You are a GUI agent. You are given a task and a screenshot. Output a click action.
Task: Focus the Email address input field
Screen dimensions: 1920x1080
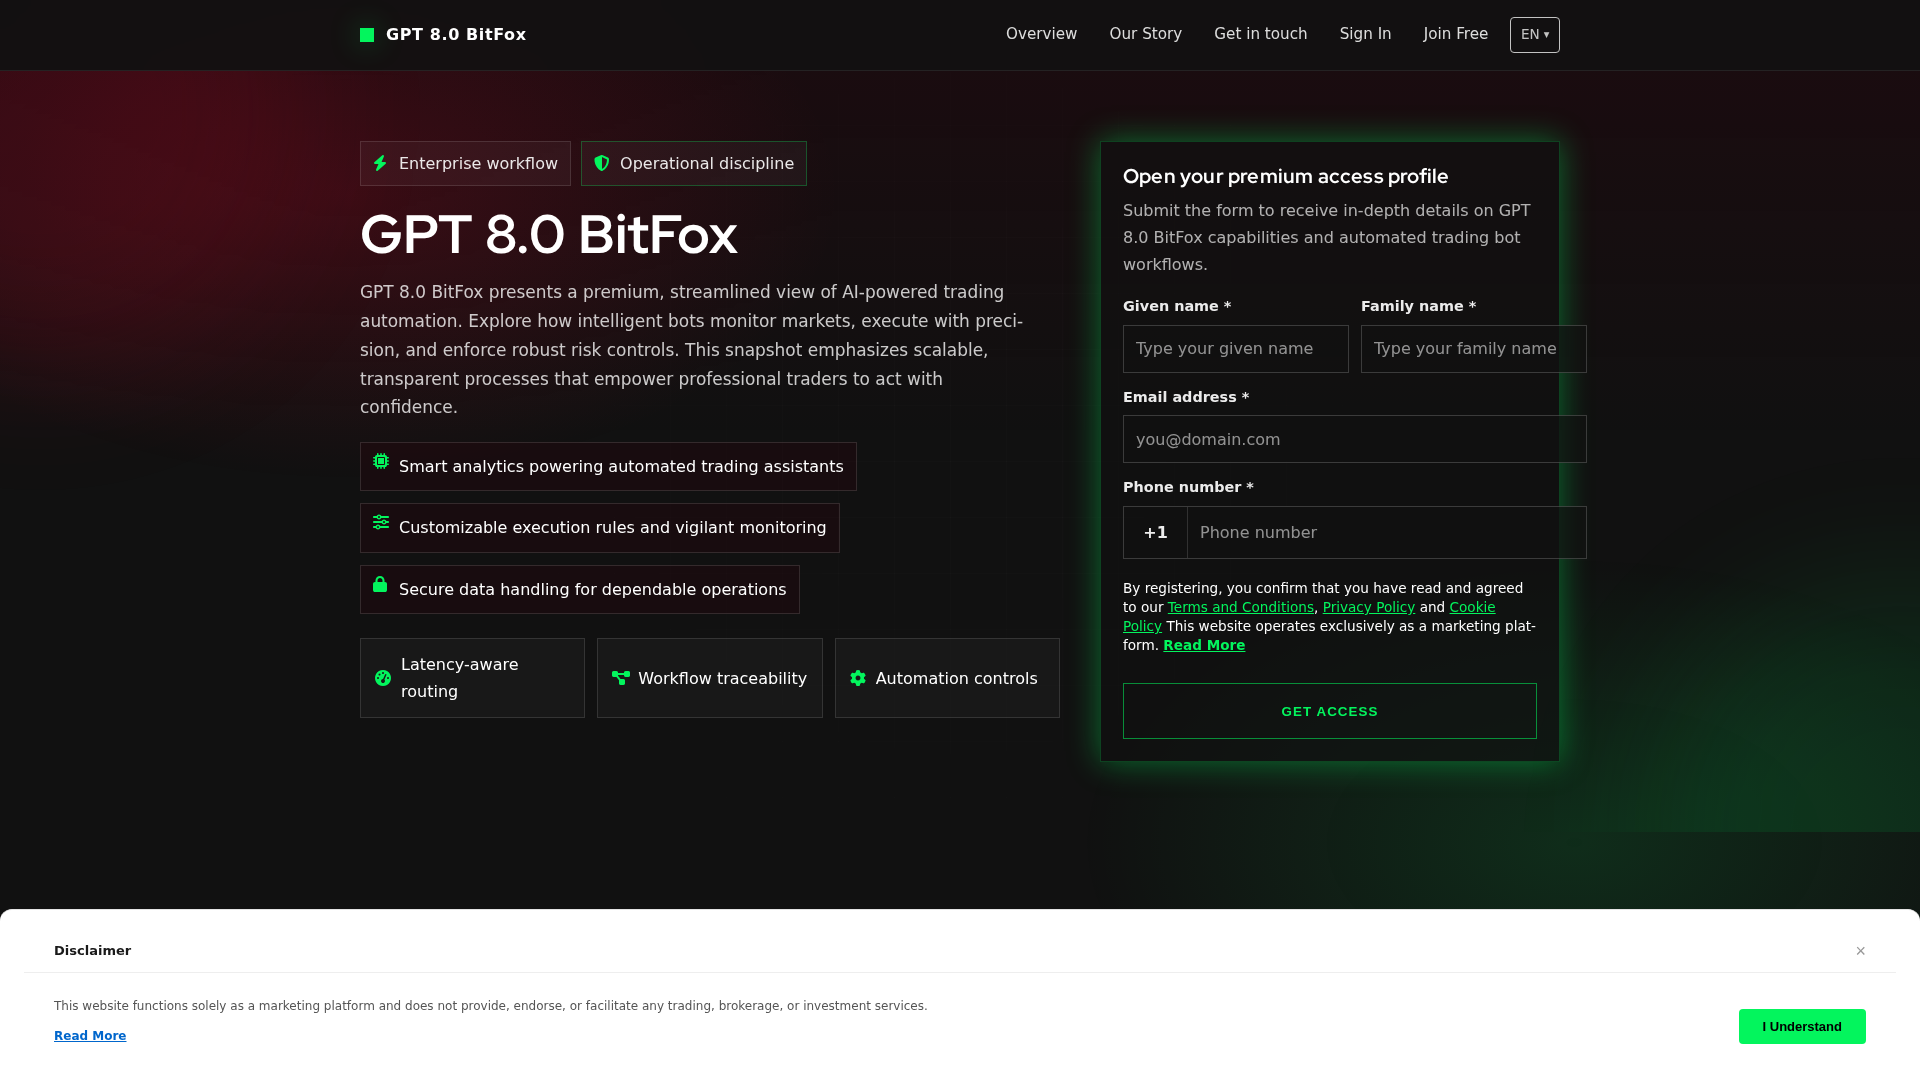pyautogui.click(x=1355, y=439)
